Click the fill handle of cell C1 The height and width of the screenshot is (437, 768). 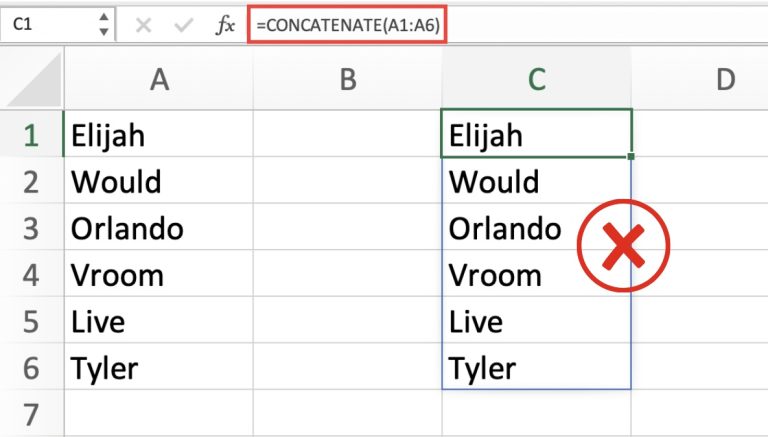click(x=631, y=157)
